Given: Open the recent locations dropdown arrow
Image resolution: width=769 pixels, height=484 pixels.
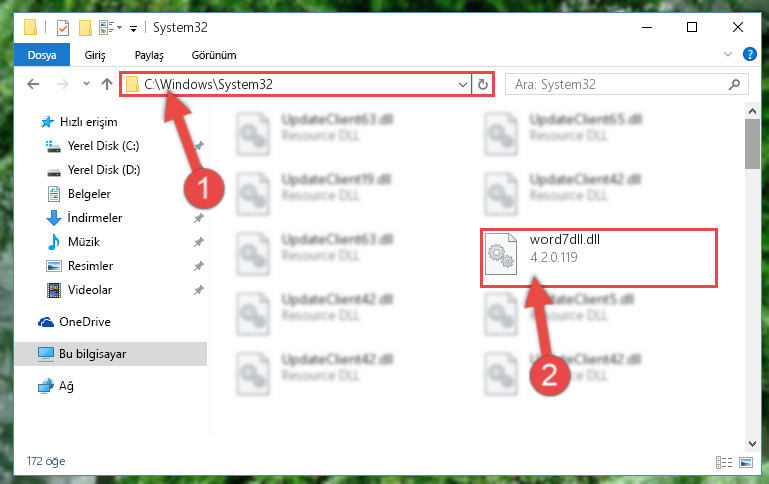Looking at the screenshot, I should pos(86,84).
